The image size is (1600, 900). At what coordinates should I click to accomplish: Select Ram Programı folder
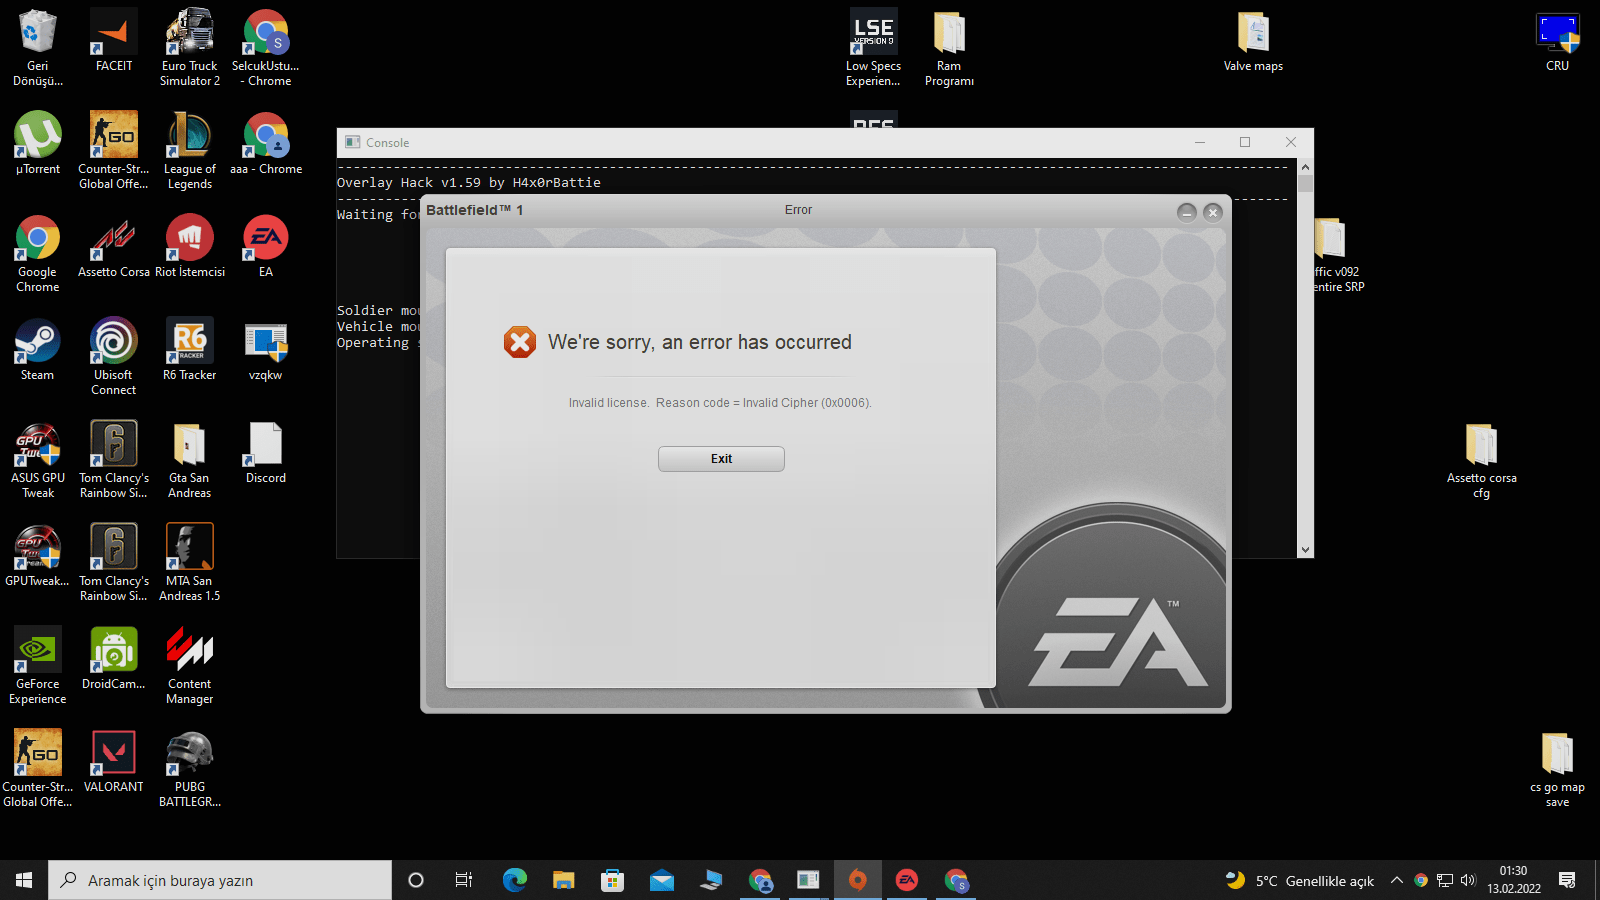pos(949,47)
